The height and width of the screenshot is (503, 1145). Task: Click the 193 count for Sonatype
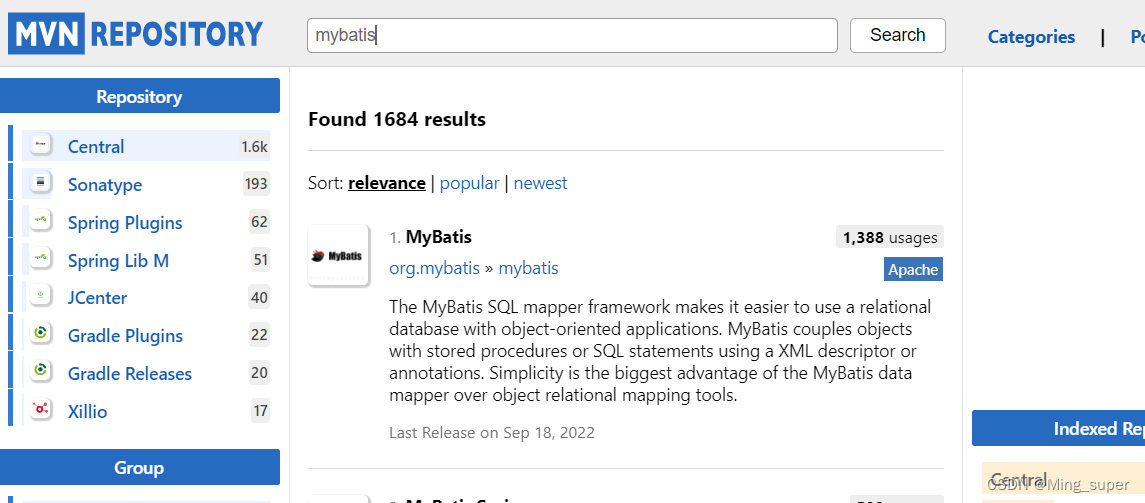click(256, 185)
